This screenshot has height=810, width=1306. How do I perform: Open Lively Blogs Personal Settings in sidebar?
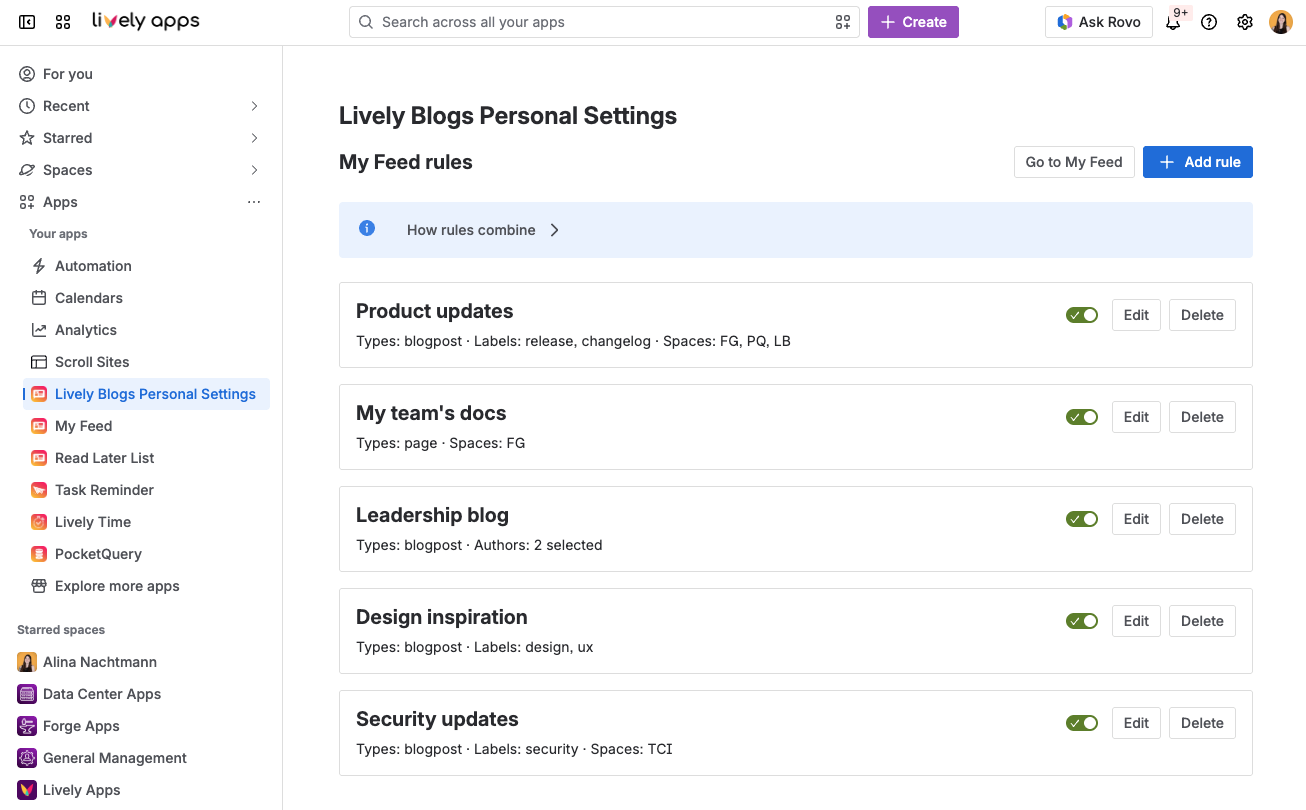click(146, 394)
